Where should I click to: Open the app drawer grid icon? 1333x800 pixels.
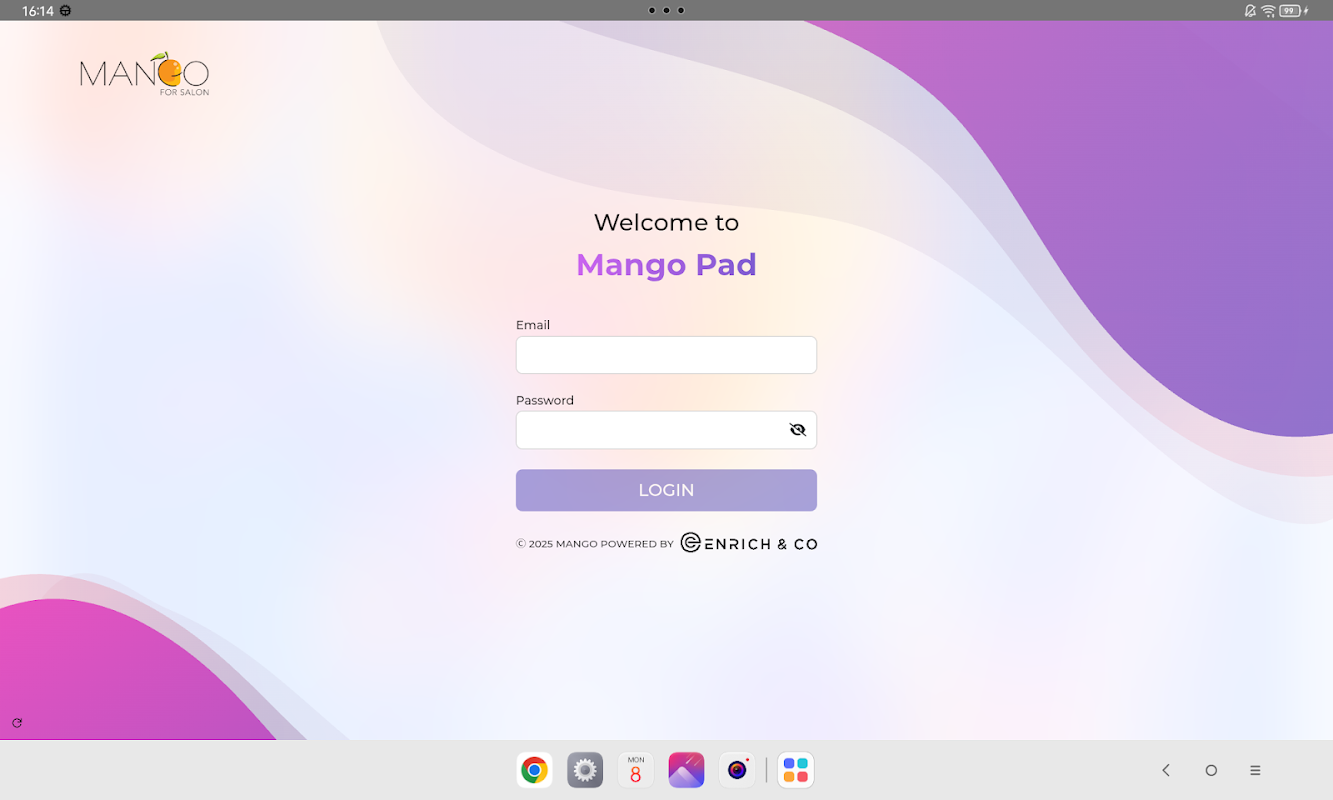pos(796,770)
